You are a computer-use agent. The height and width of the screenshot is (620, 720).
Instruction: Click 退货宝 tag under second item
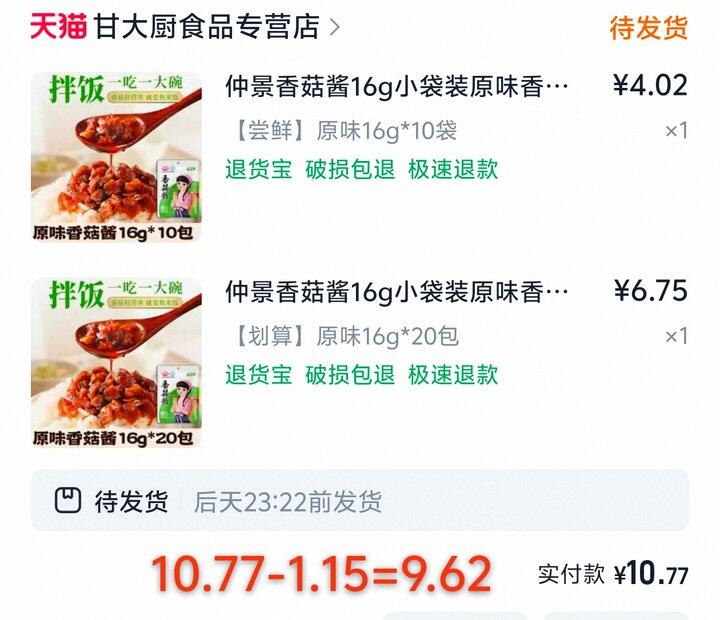click(x=259, y=374)
